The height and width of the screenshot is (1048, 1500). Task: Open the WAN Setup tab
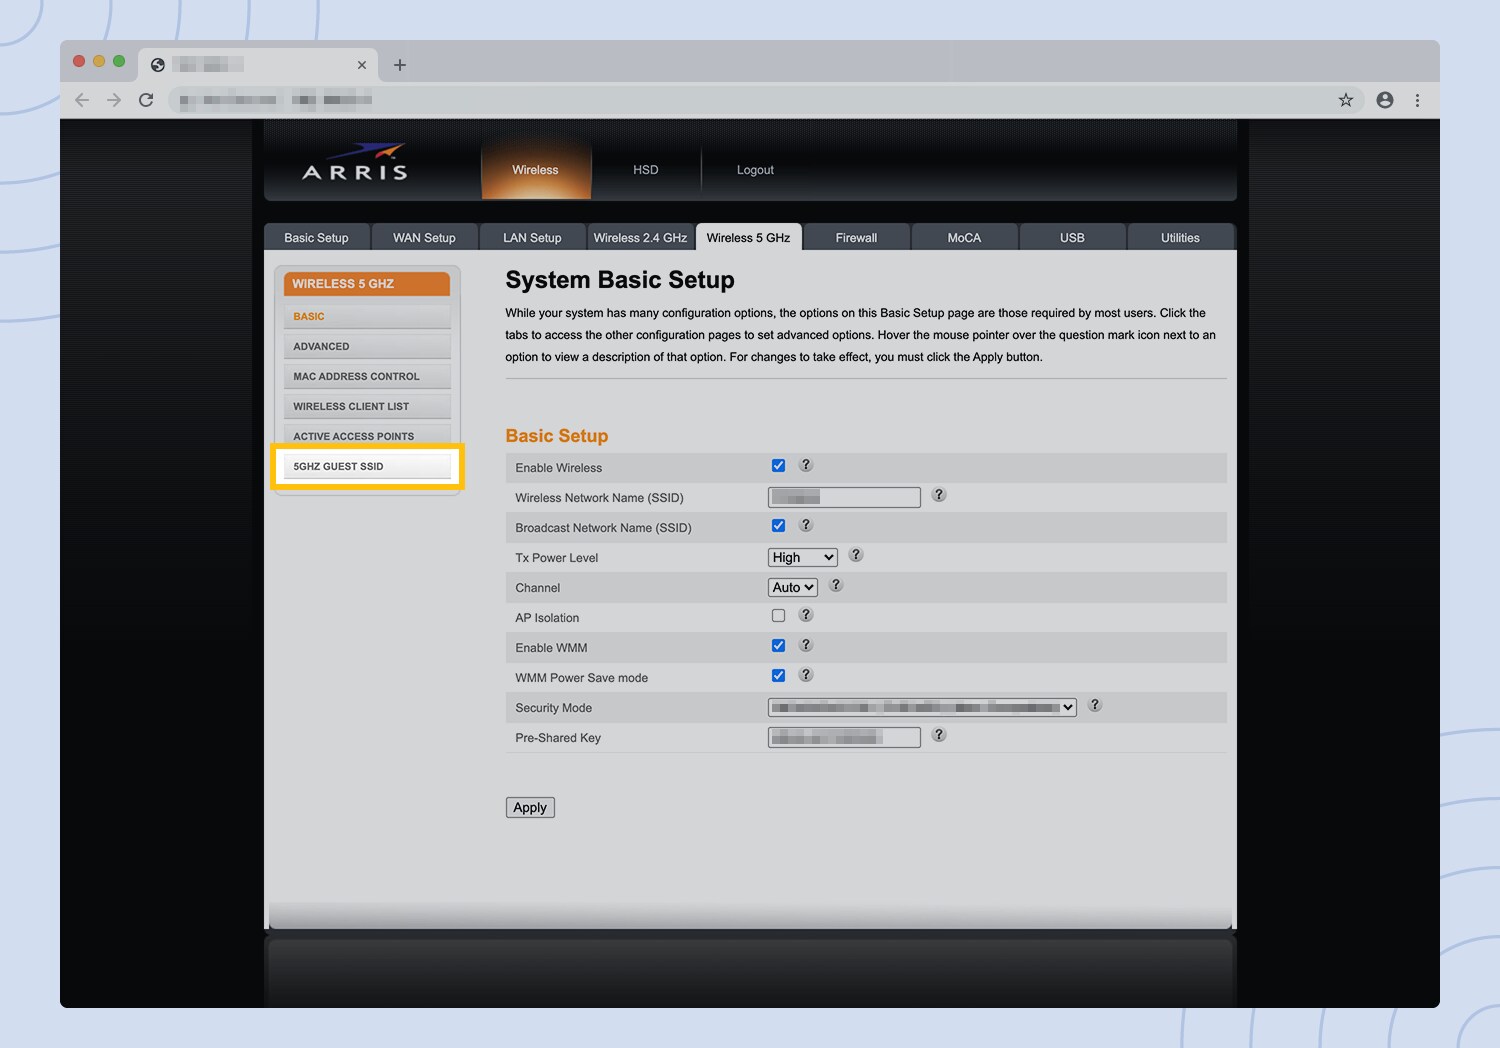pos(424,238)
